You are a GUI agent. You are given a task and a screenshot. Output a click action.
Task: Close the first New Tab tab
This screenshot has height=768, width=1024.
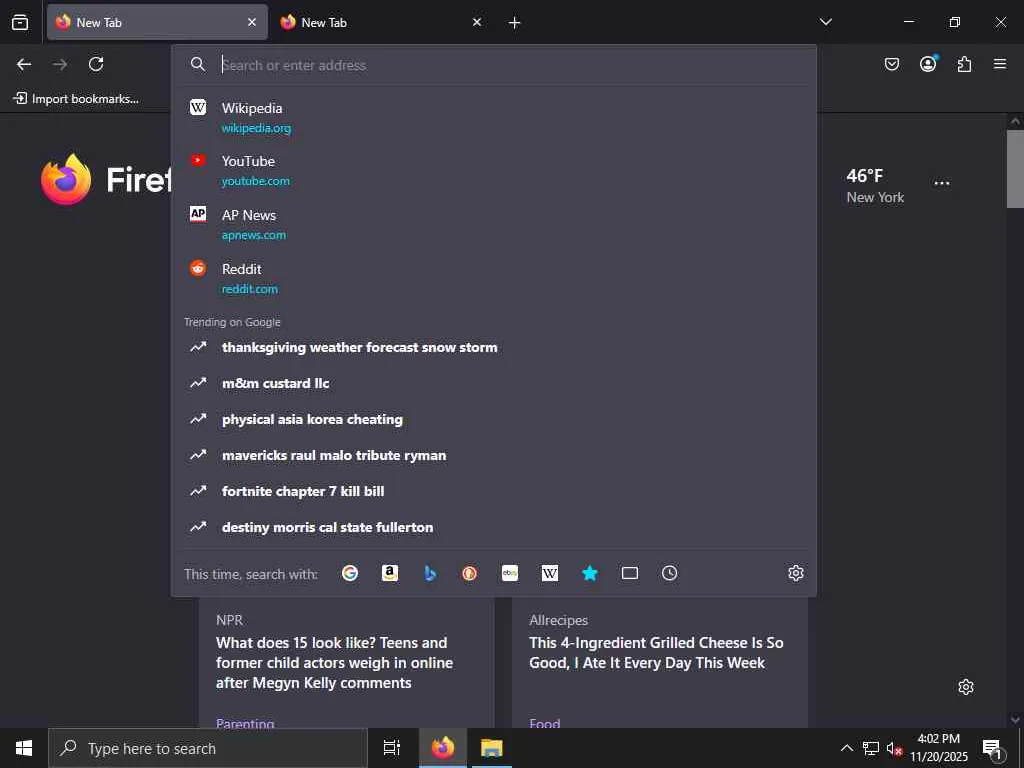252,22
